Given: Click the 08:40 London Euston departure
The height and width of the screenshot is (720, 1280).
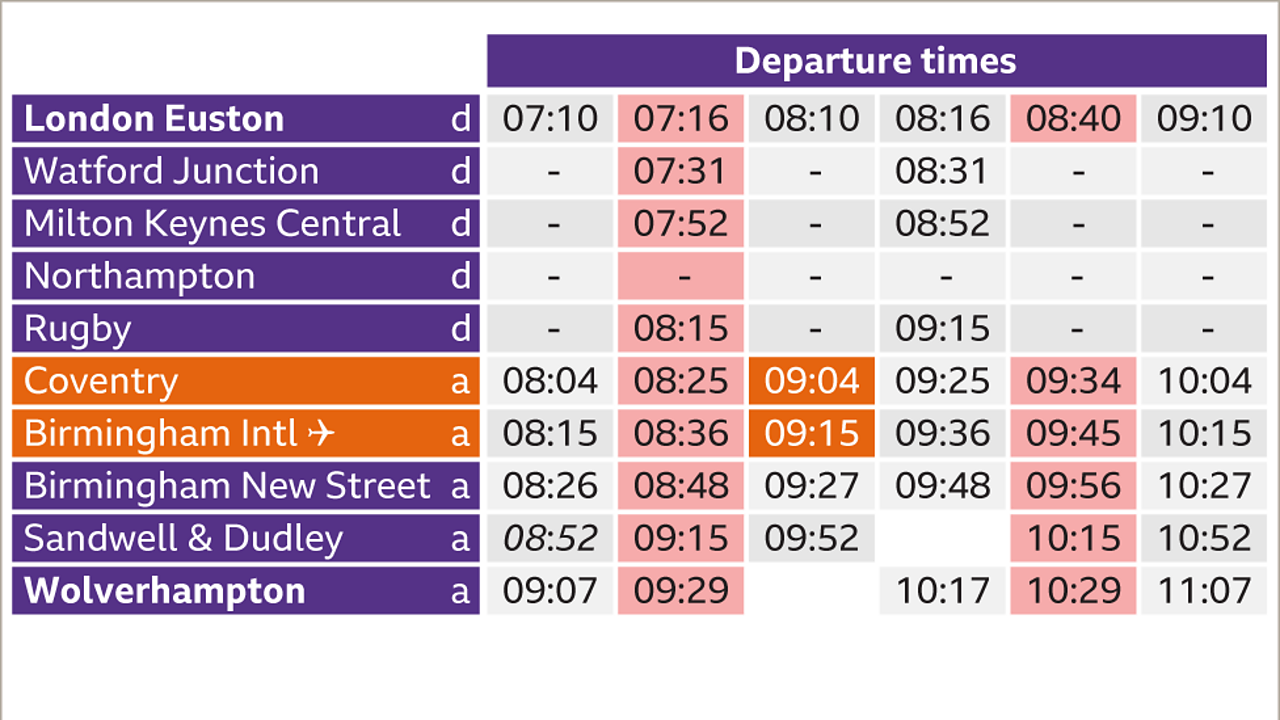Looking at the screenshot, I should pyautogui.click(x=1073, y=119).
